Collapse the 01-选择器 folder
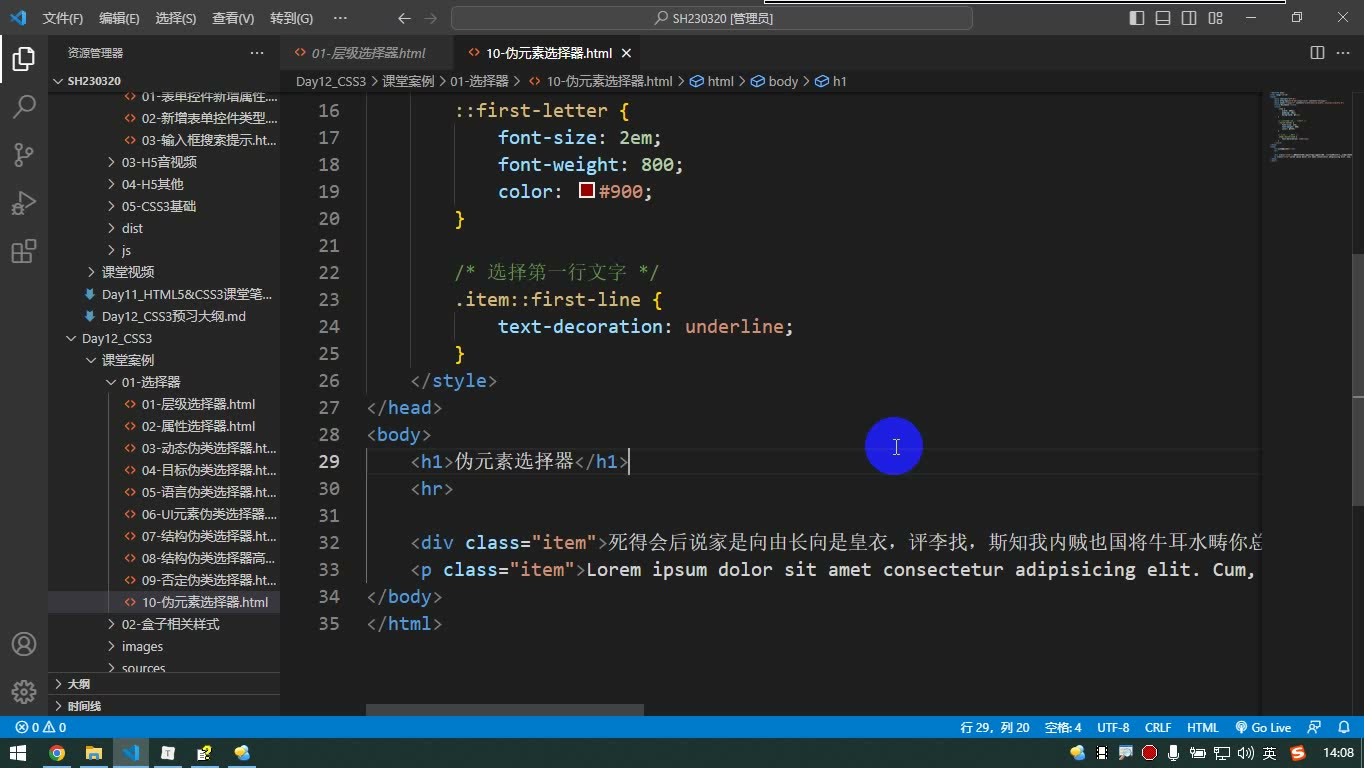The height and width of the screenshot is (768, 1364). 150,382
